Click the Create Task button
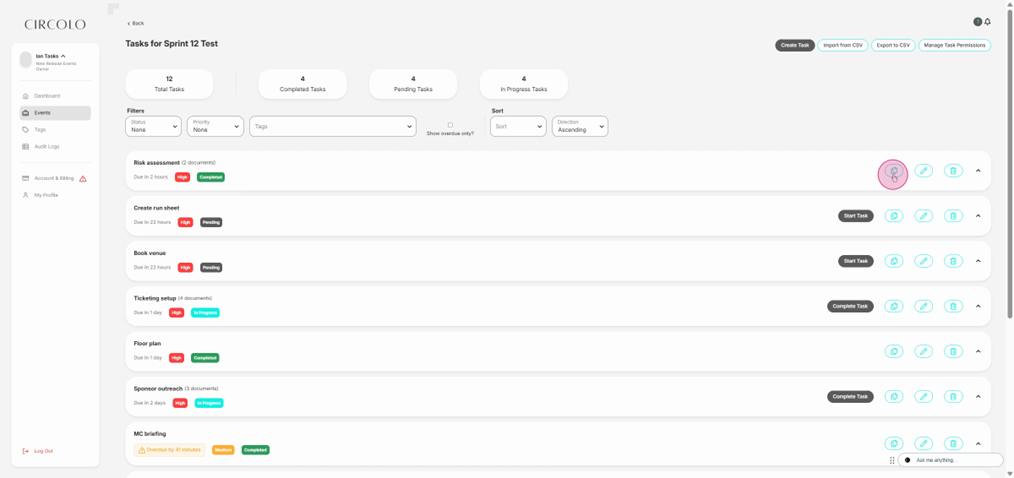Screen dimensions: 1014x478 [x=794, y=45]
